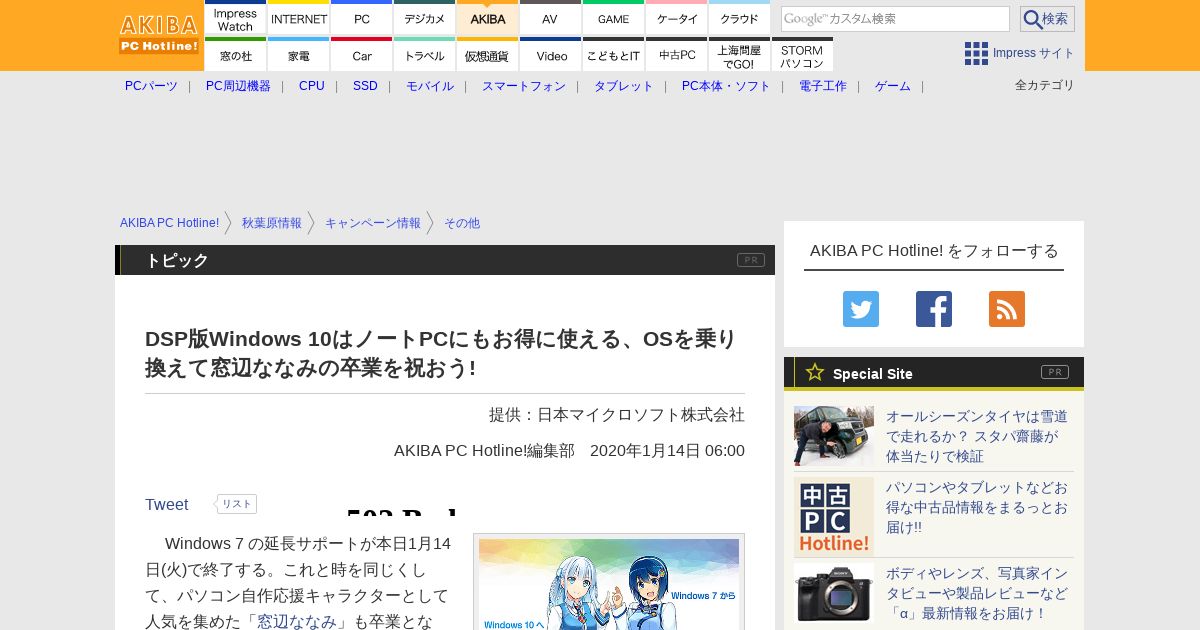Open the INTERNET Watch tab
1200x630 pixels.
[299, 18]
